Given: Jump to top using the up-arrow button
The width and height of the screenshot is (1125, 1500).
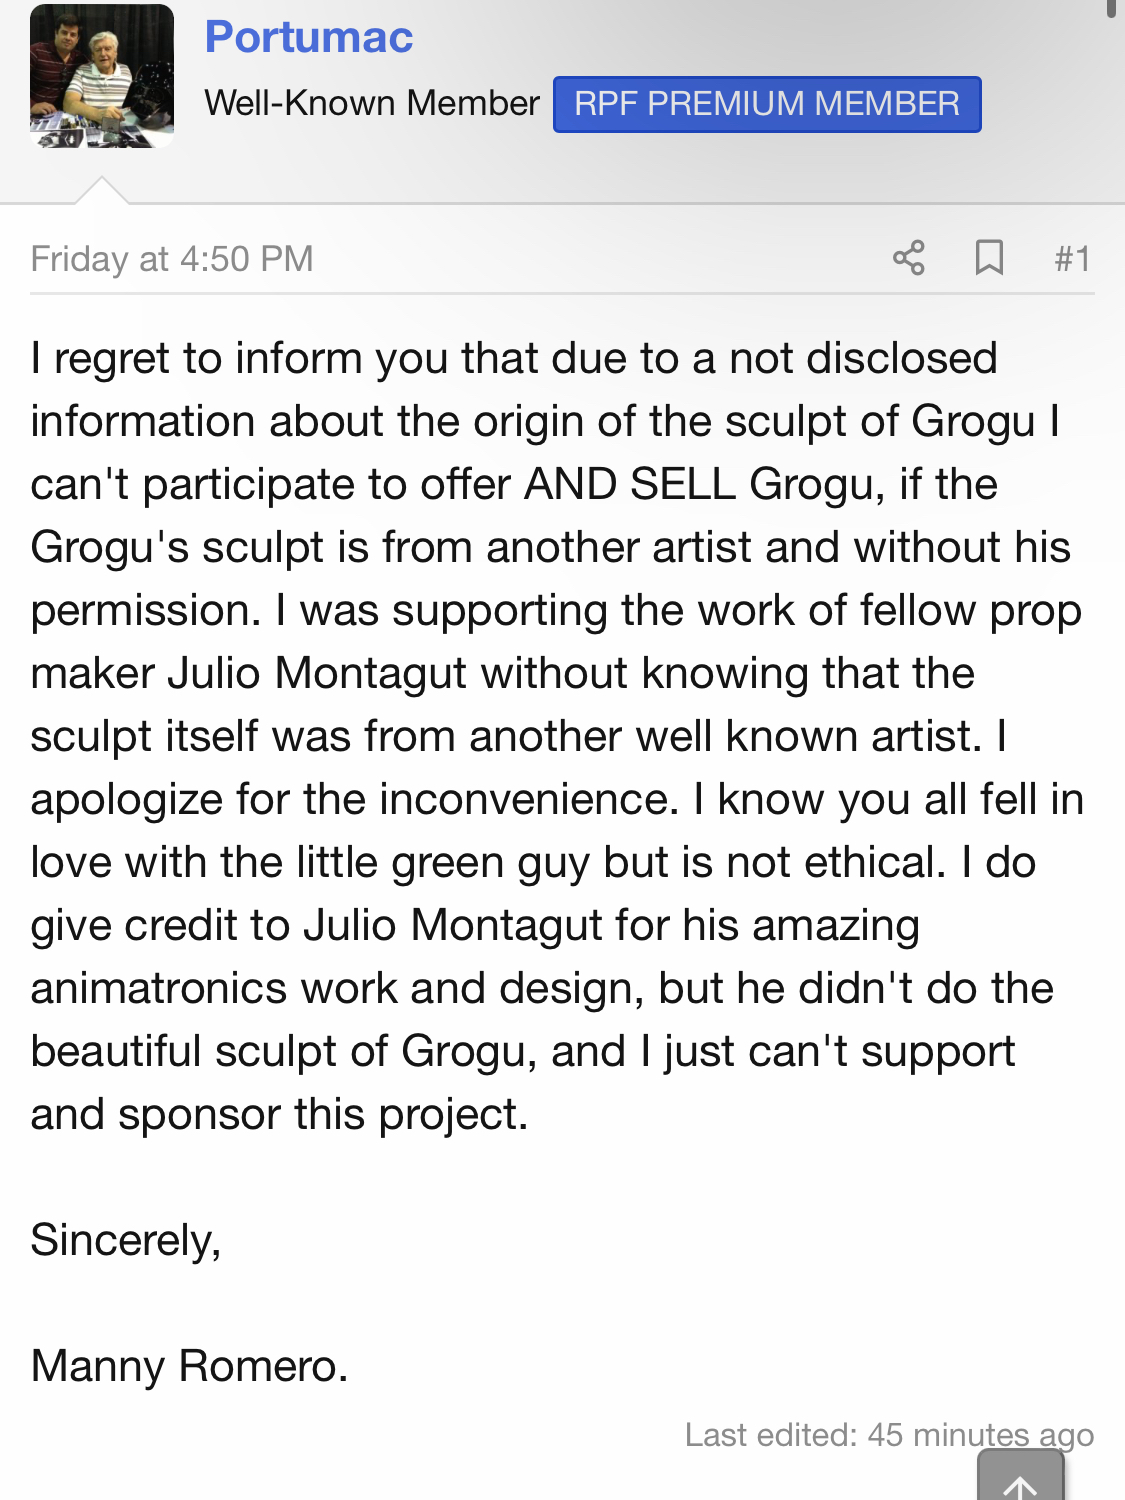Looking at the screenshot, I should coord(1020,1479).
